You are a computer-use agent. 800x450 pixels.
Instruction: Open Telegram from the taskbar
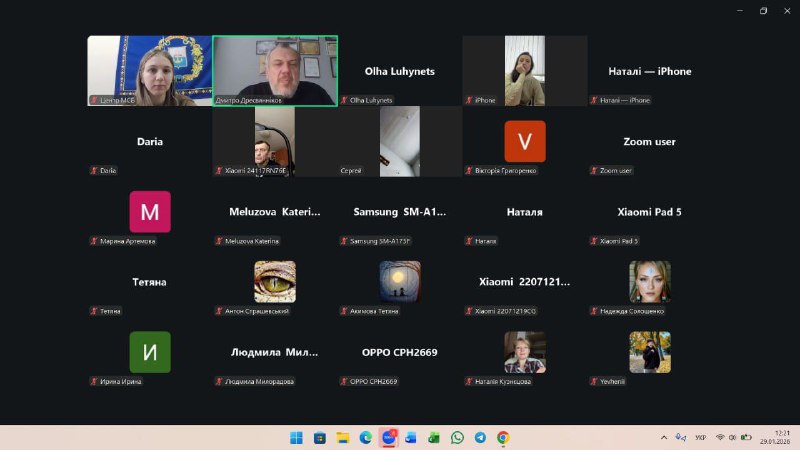pyautogui.click(x=480, y=438)
